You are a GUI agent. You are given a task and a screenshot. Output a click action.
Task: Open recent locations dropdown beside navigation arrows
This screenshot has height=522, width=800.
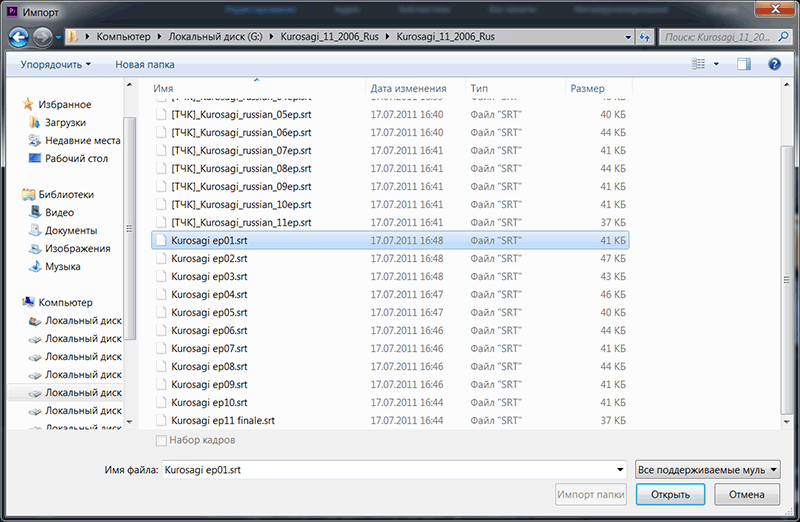(x=58, y=37)
